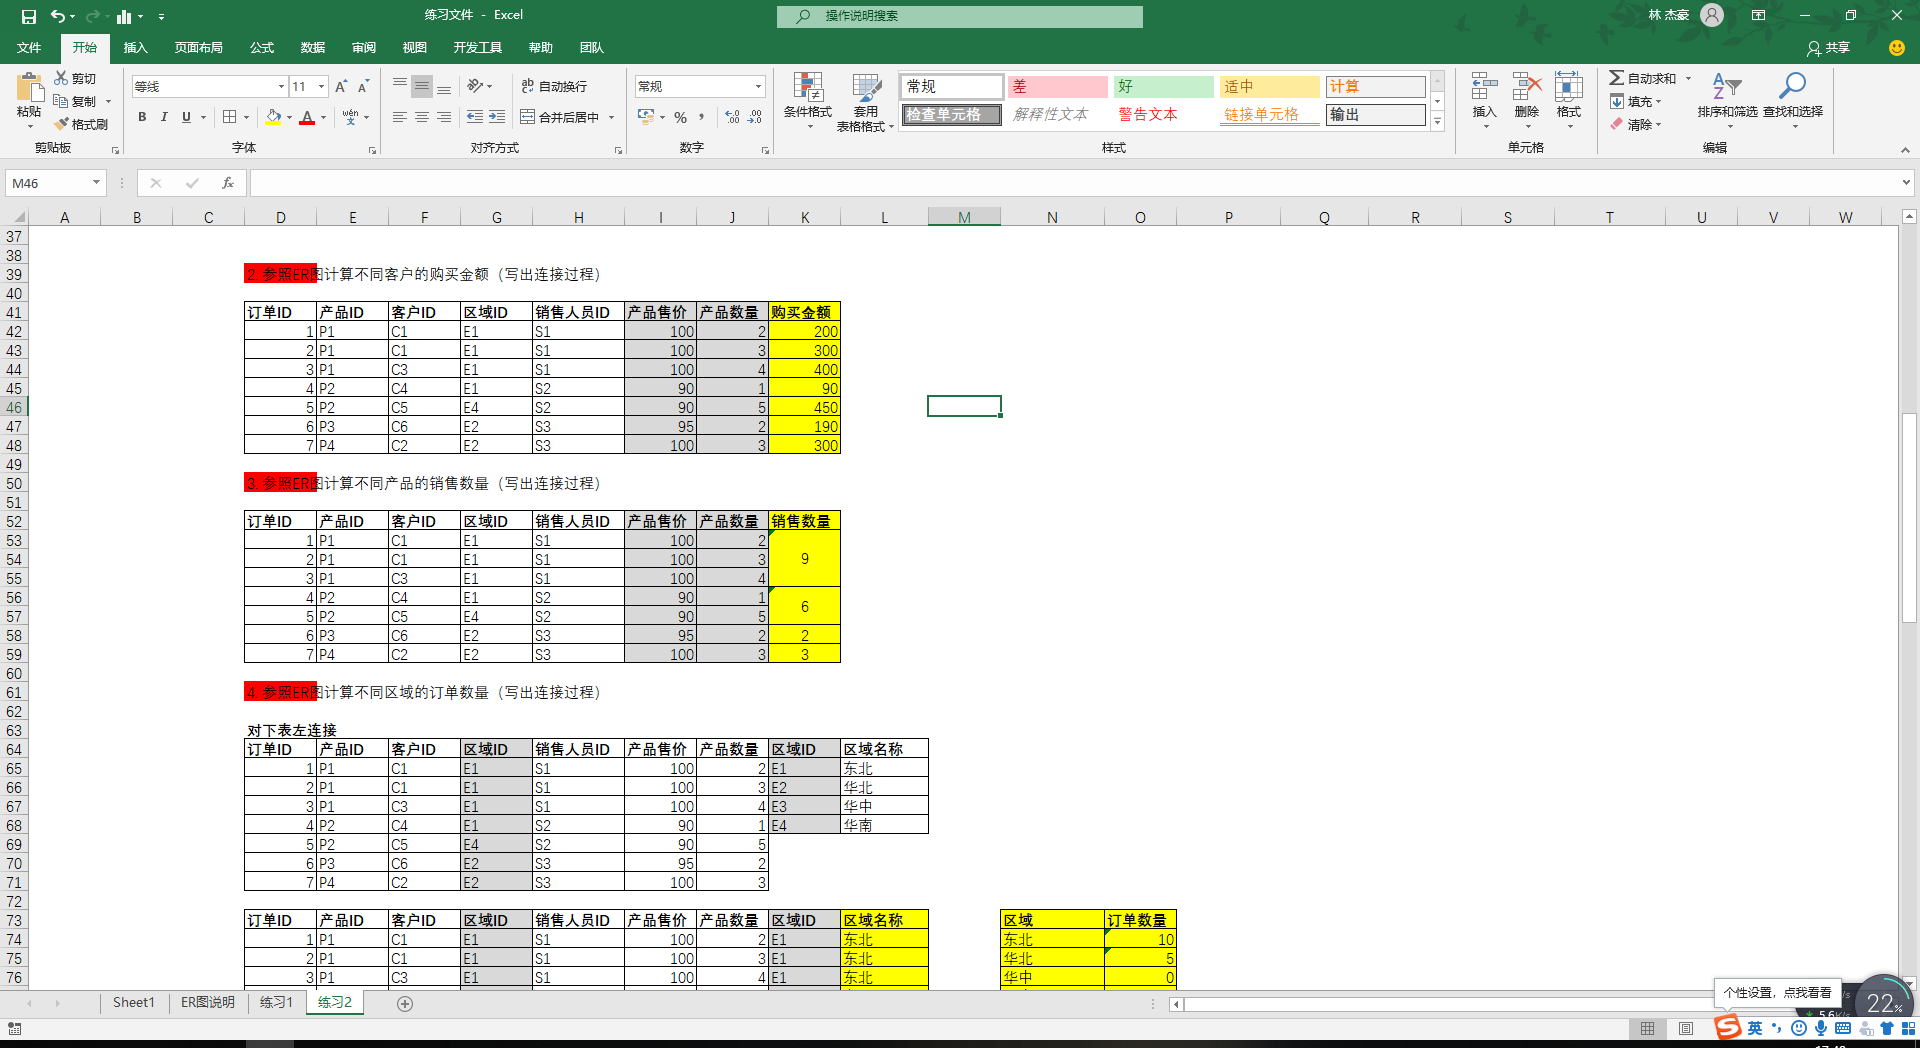Open the font size dropdown

tap(321, 87)
